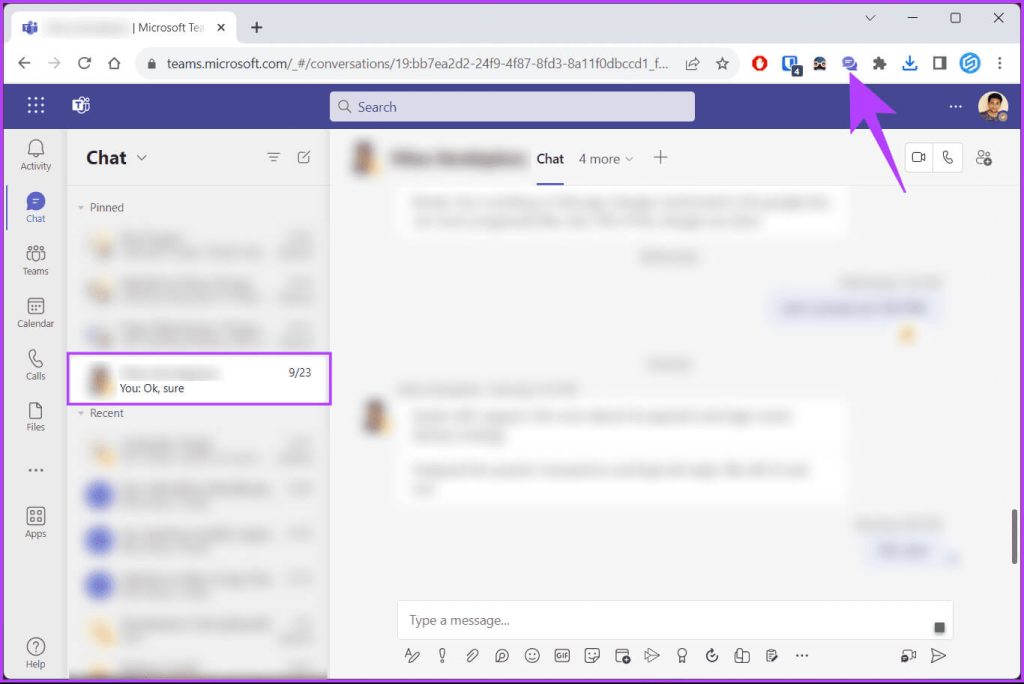The image size is (1024, 684).
Task: Attach a file with paperclip icon
Action: pos(472,655)
